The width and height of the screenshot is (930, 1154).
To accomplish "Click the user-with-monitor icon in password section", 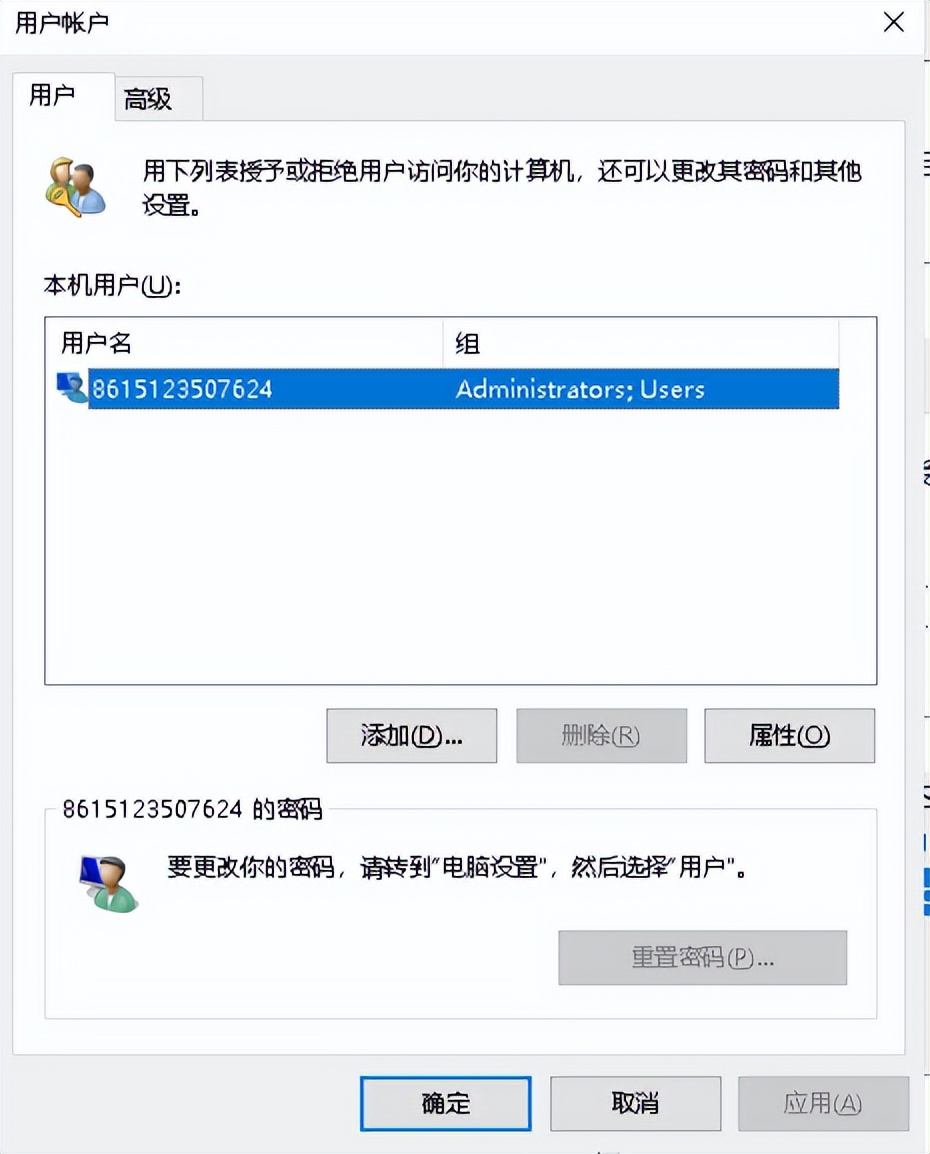I will (109, 883).
